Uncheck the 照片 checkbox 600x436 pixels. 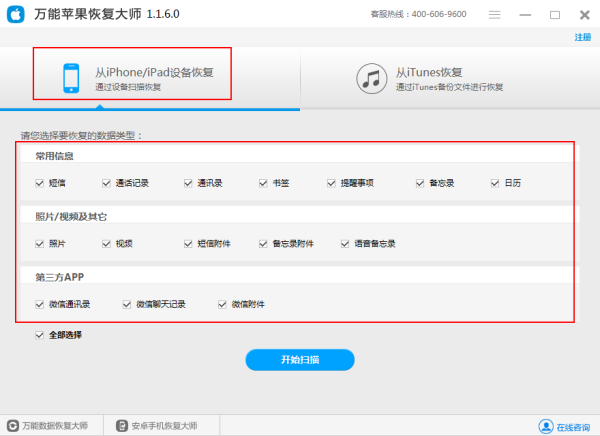click(x=39, y=243)
